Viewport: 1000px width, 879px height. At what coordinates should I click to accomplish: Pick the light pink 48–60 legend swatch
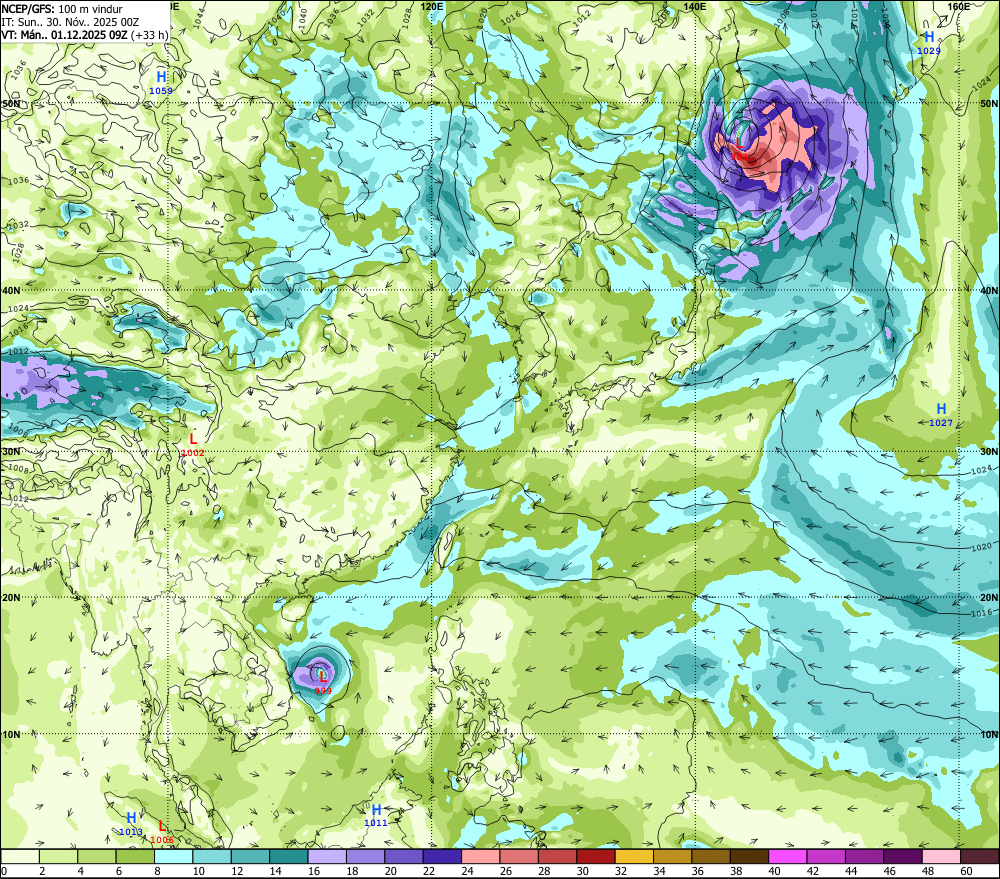click(941, 856)
